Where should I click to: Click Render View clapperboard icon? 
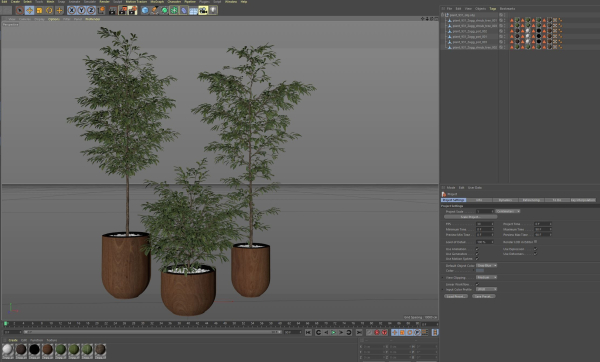coord(112,10)
